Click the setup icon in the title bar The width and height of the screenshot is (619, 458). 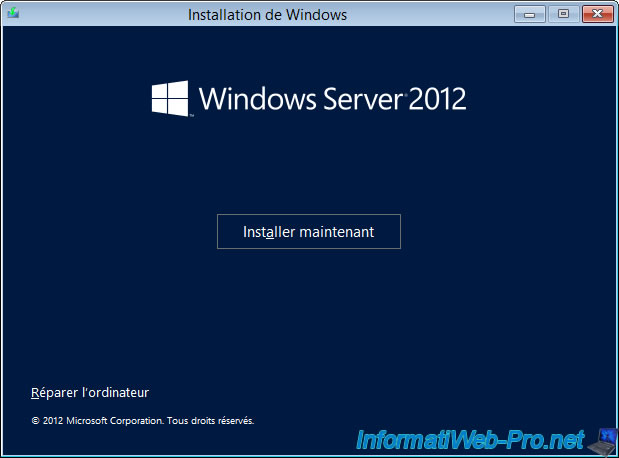click(13, 13)
